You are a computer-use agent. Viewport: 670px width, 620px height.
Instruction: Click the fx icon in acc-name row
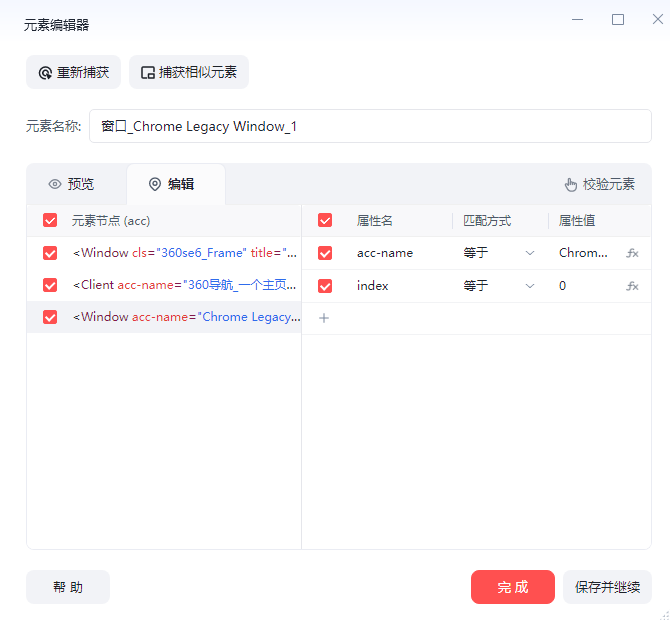click(632, 253)
